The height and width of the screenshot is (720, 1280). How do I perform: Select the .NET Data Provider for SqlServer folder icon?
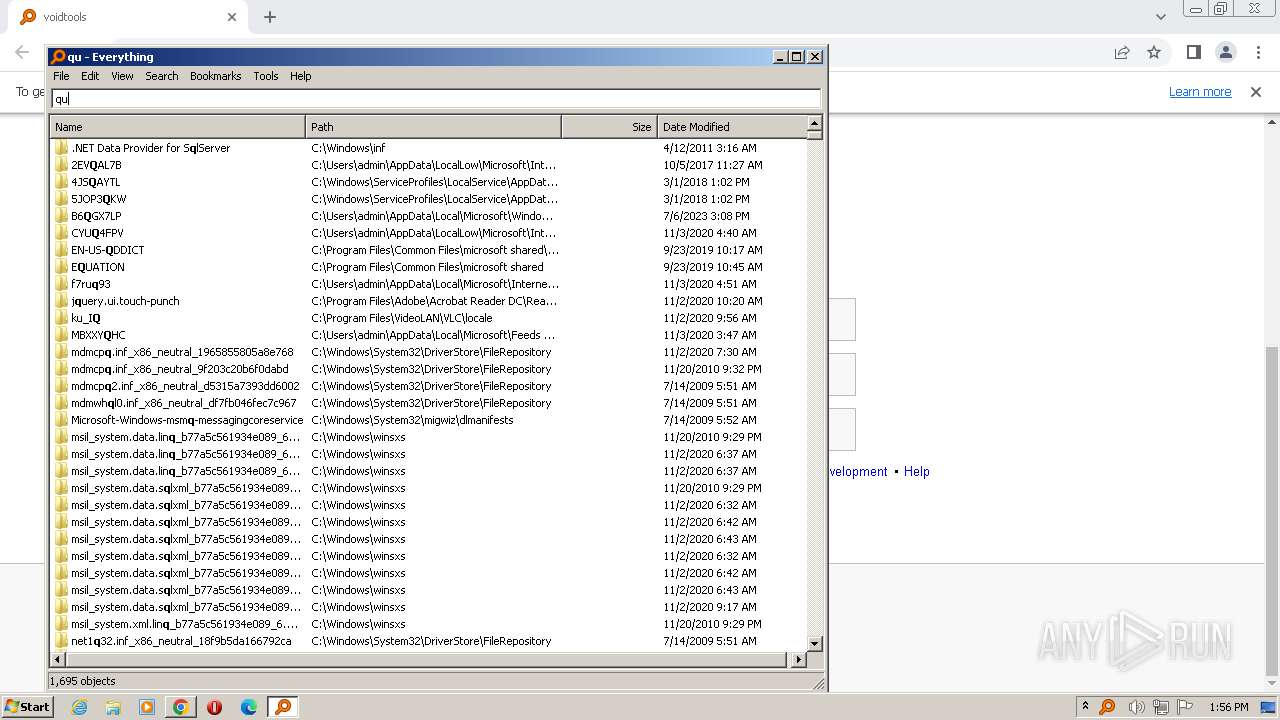pos(62,148)
